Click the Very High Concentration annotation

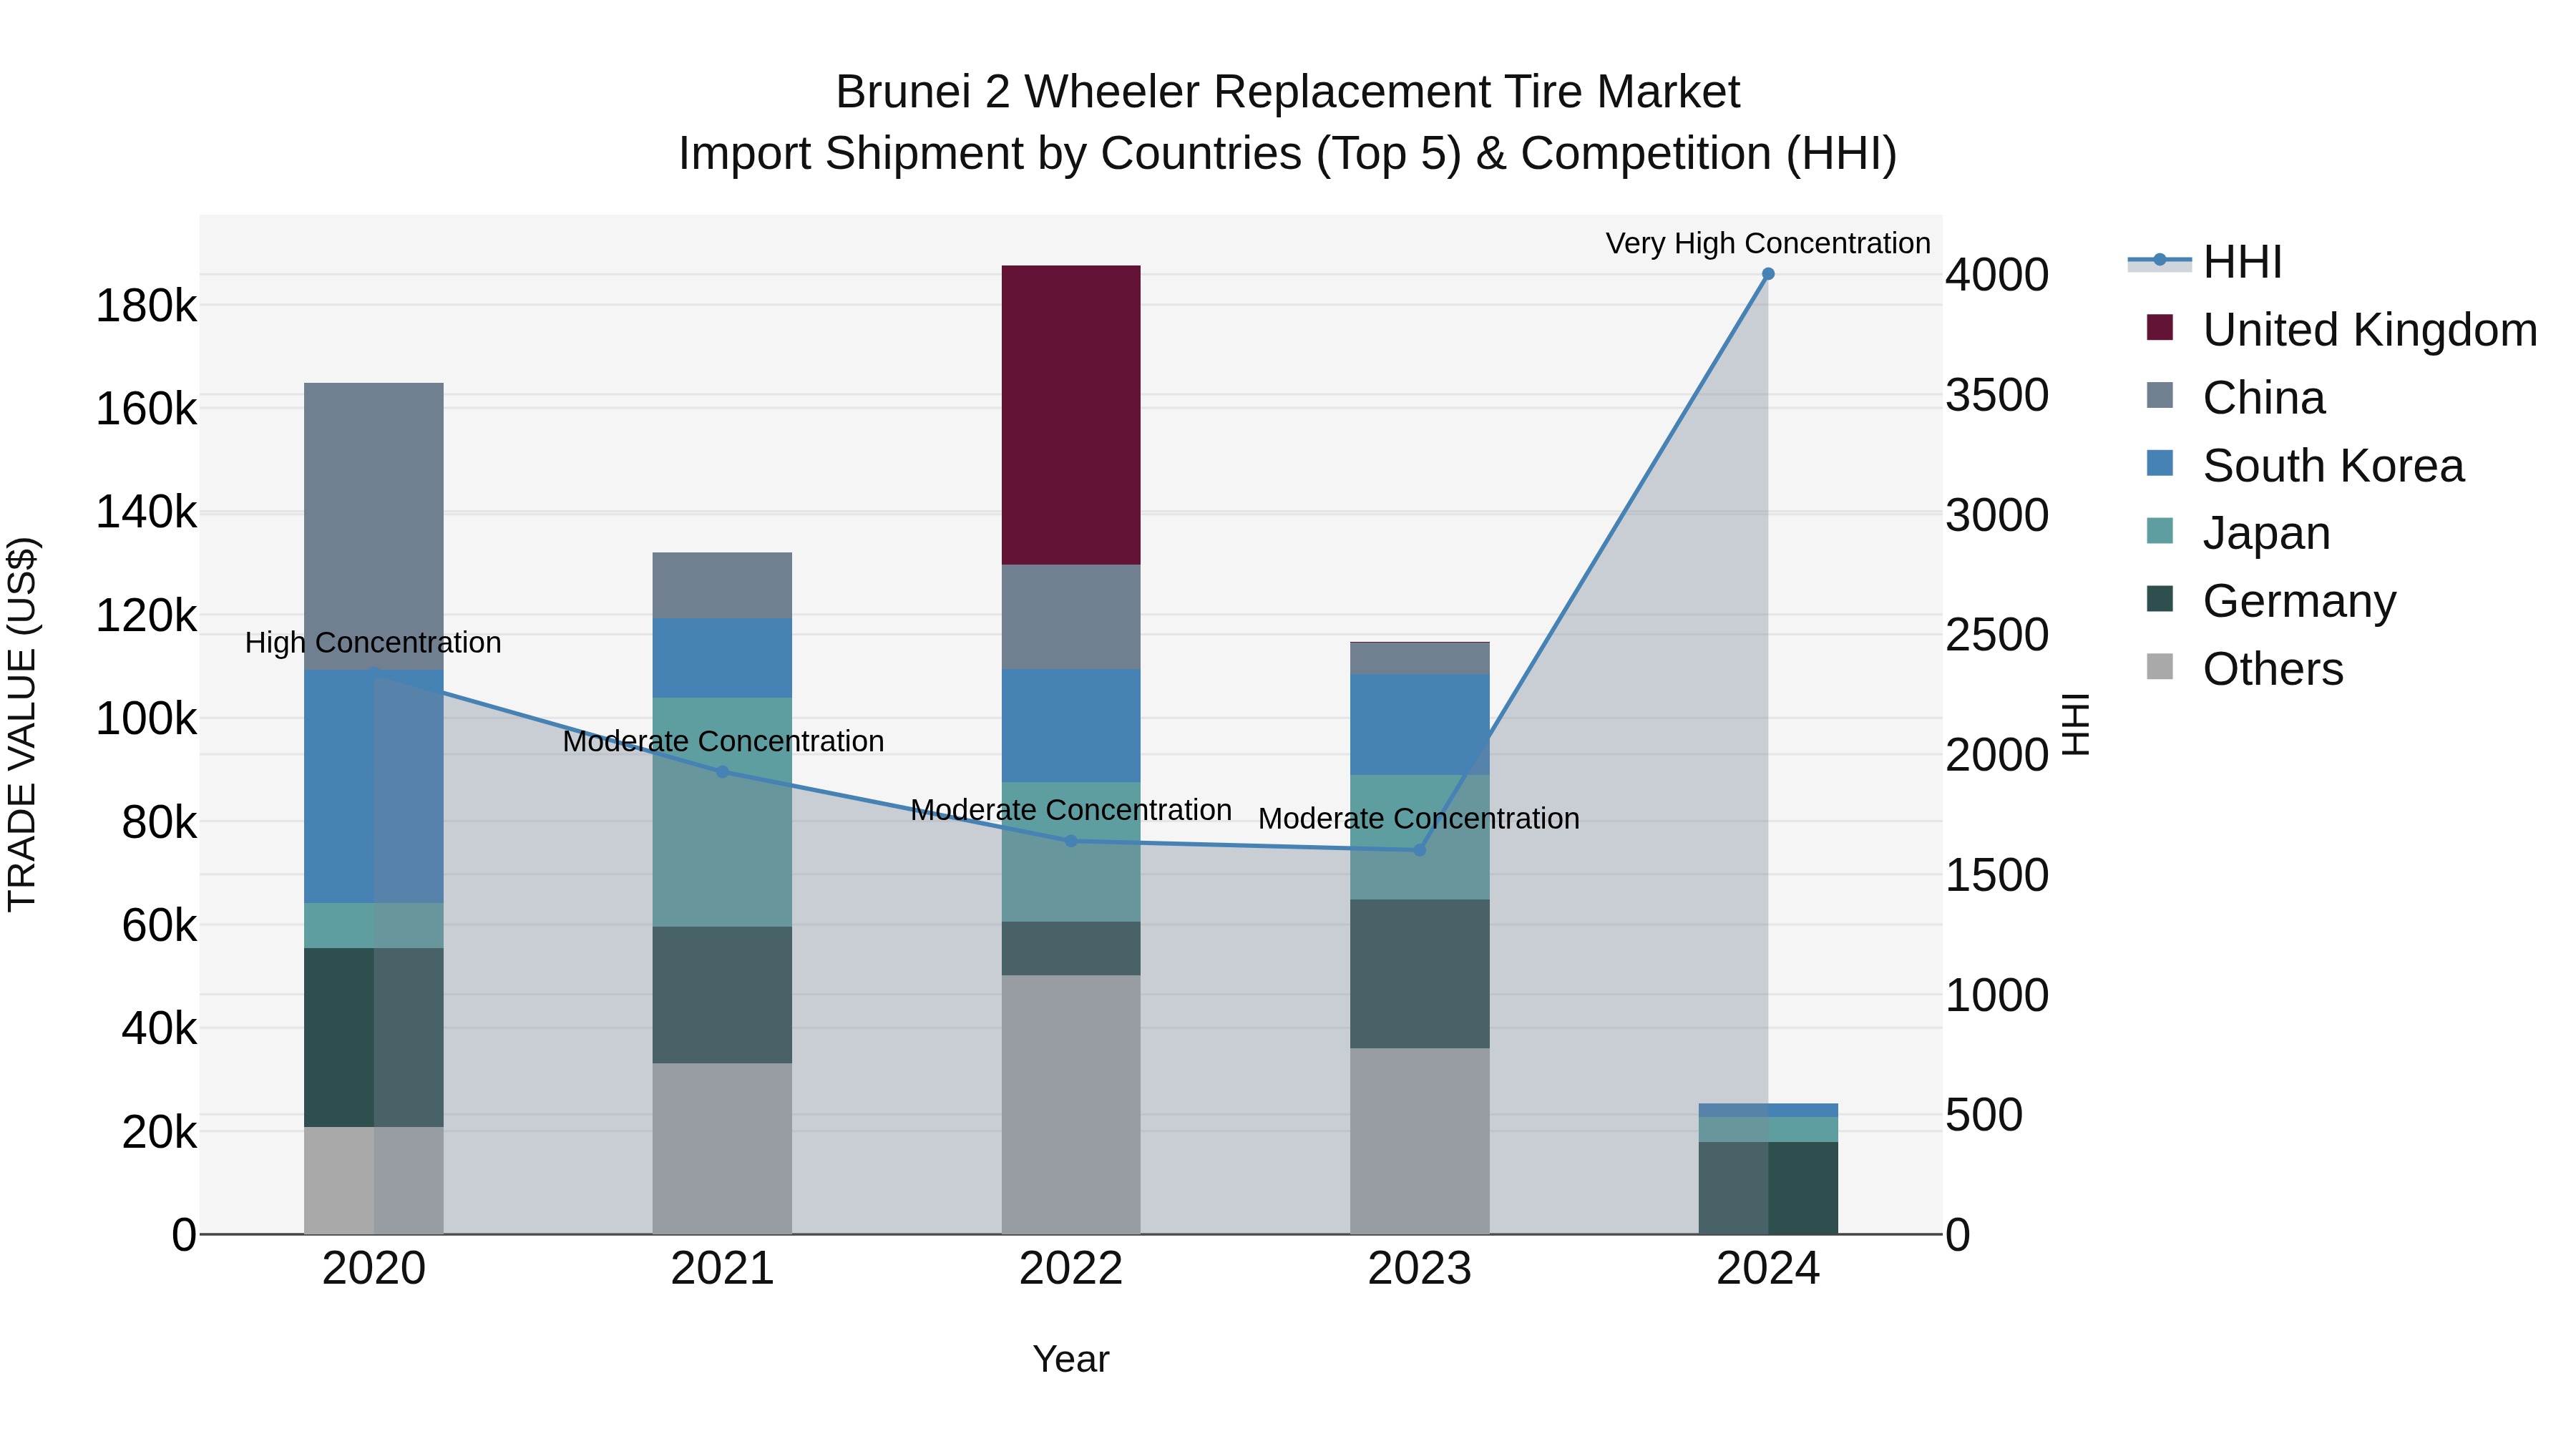click(1768, 243)
